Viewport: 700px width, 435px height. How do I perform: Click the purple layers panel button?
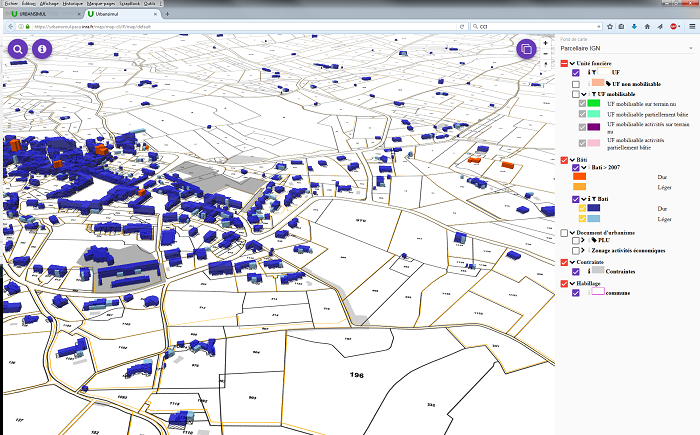click(x=526, y=49)
